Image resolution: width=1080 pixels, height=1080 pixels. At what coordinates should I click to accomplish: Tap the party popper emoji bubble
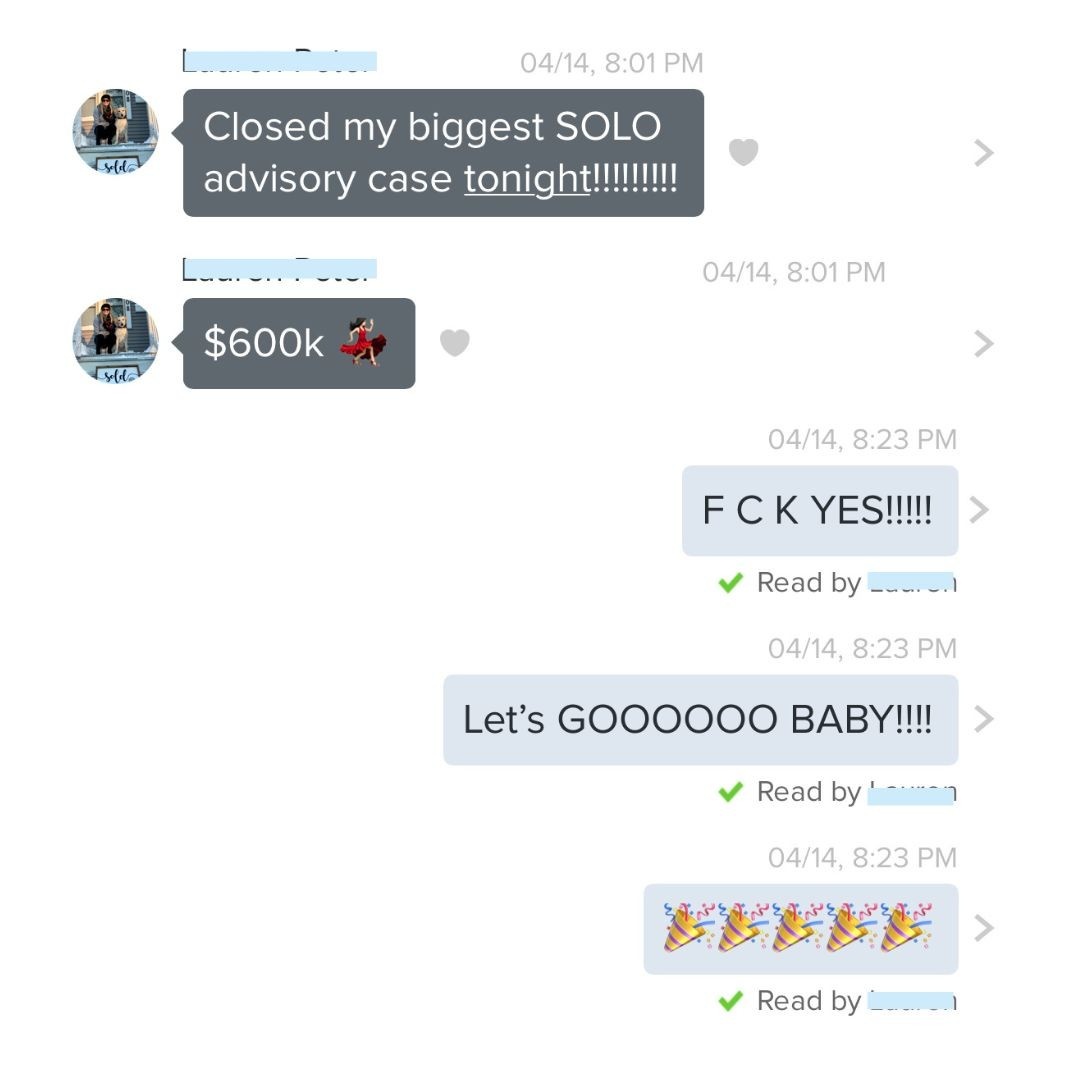[x=800, y=928]
